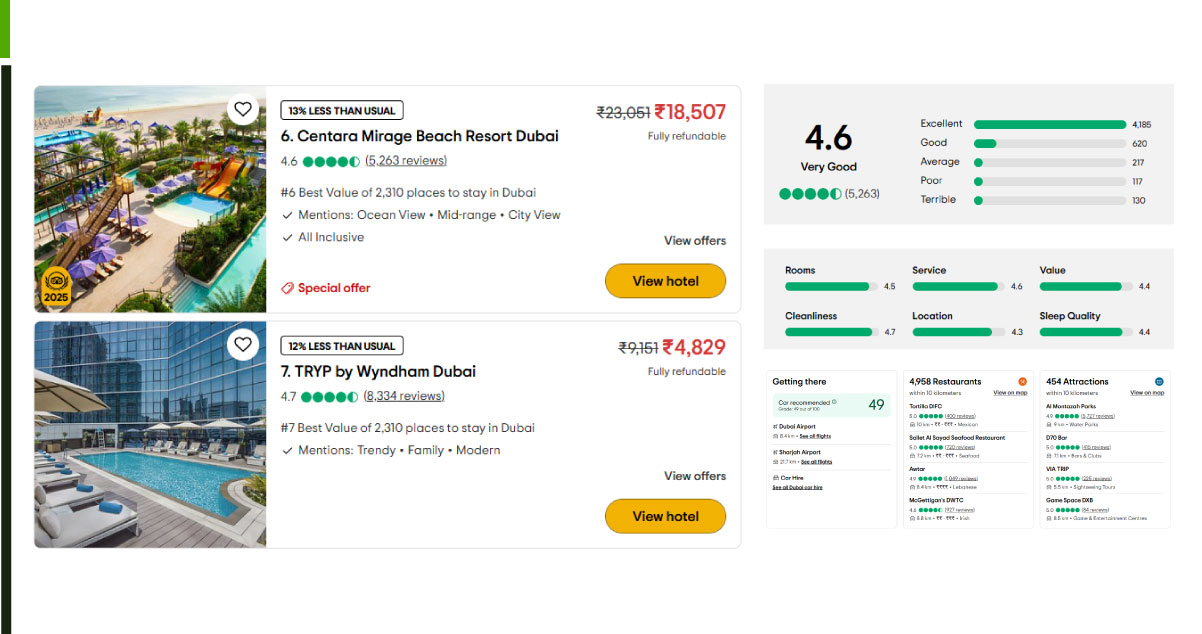This screenshot has height=634, width=1202.
Task: Open Sallet Al Sayad Seafood Restaurant
Action: click(957, 438)
